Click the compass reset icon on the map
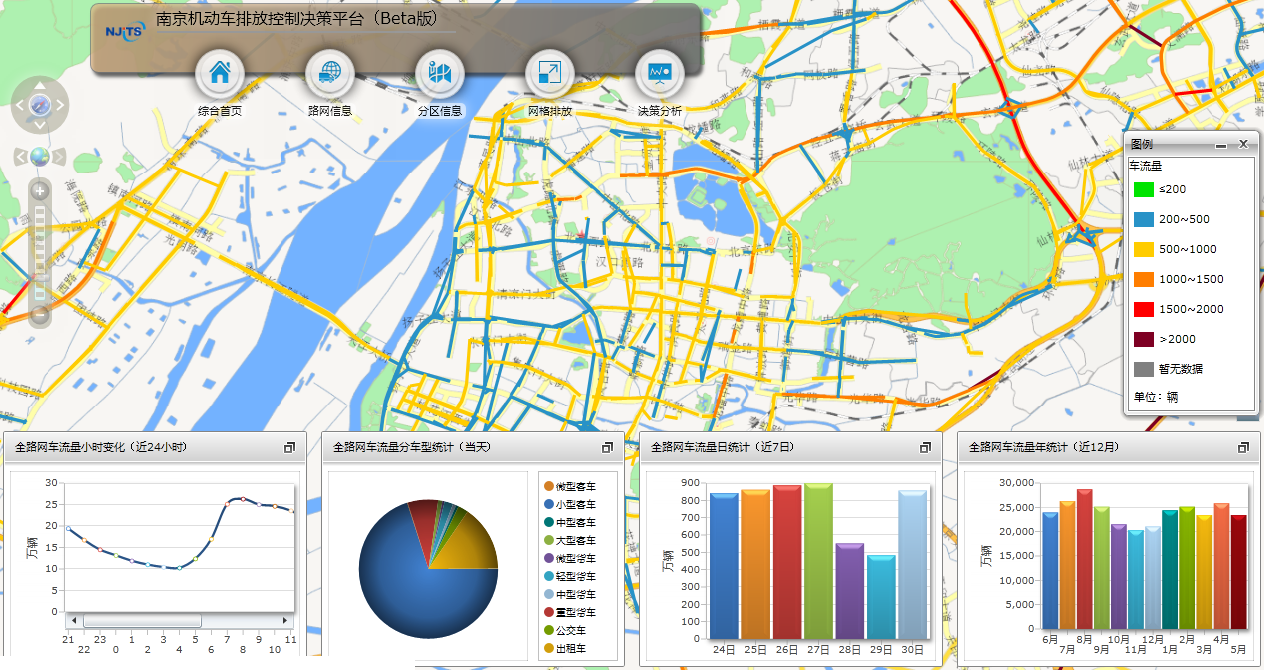Image resolution: width=1264 pixels, height=670 pixels. pyautogui.click(x=40, y=104)
